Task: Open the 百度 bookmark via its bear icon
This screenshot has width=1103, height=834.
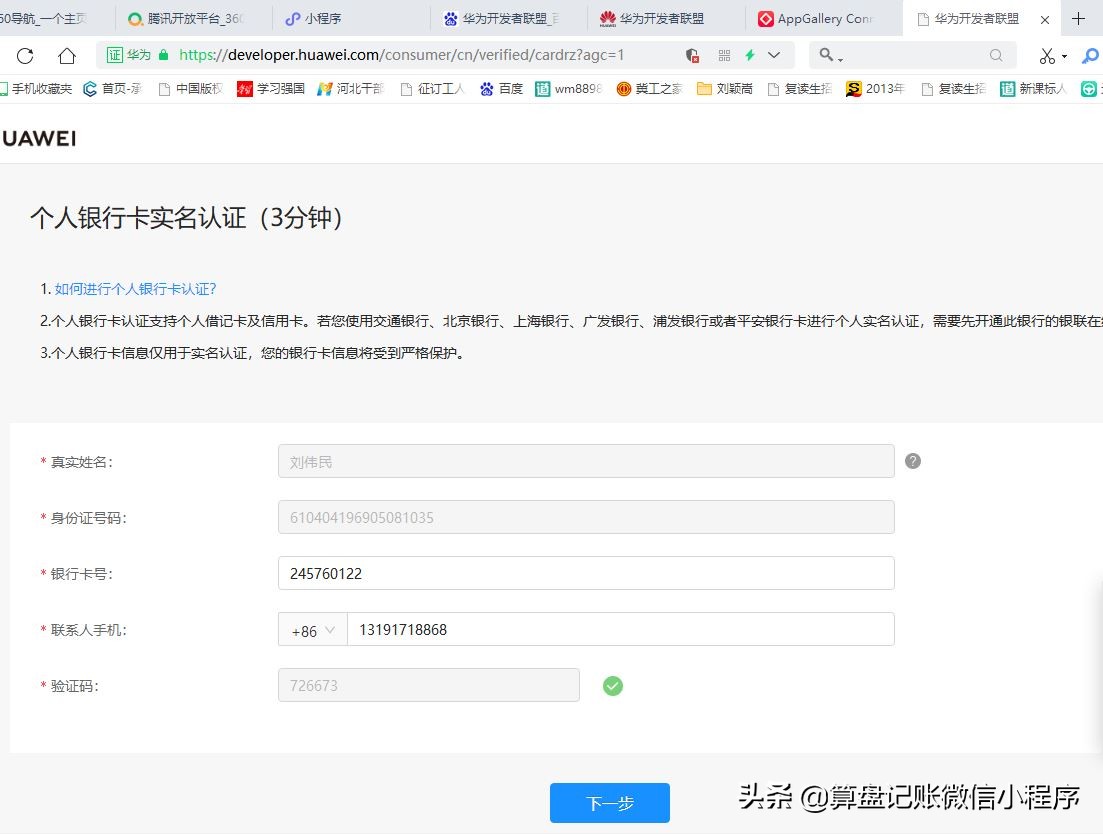Action: [x=486, y=89]
